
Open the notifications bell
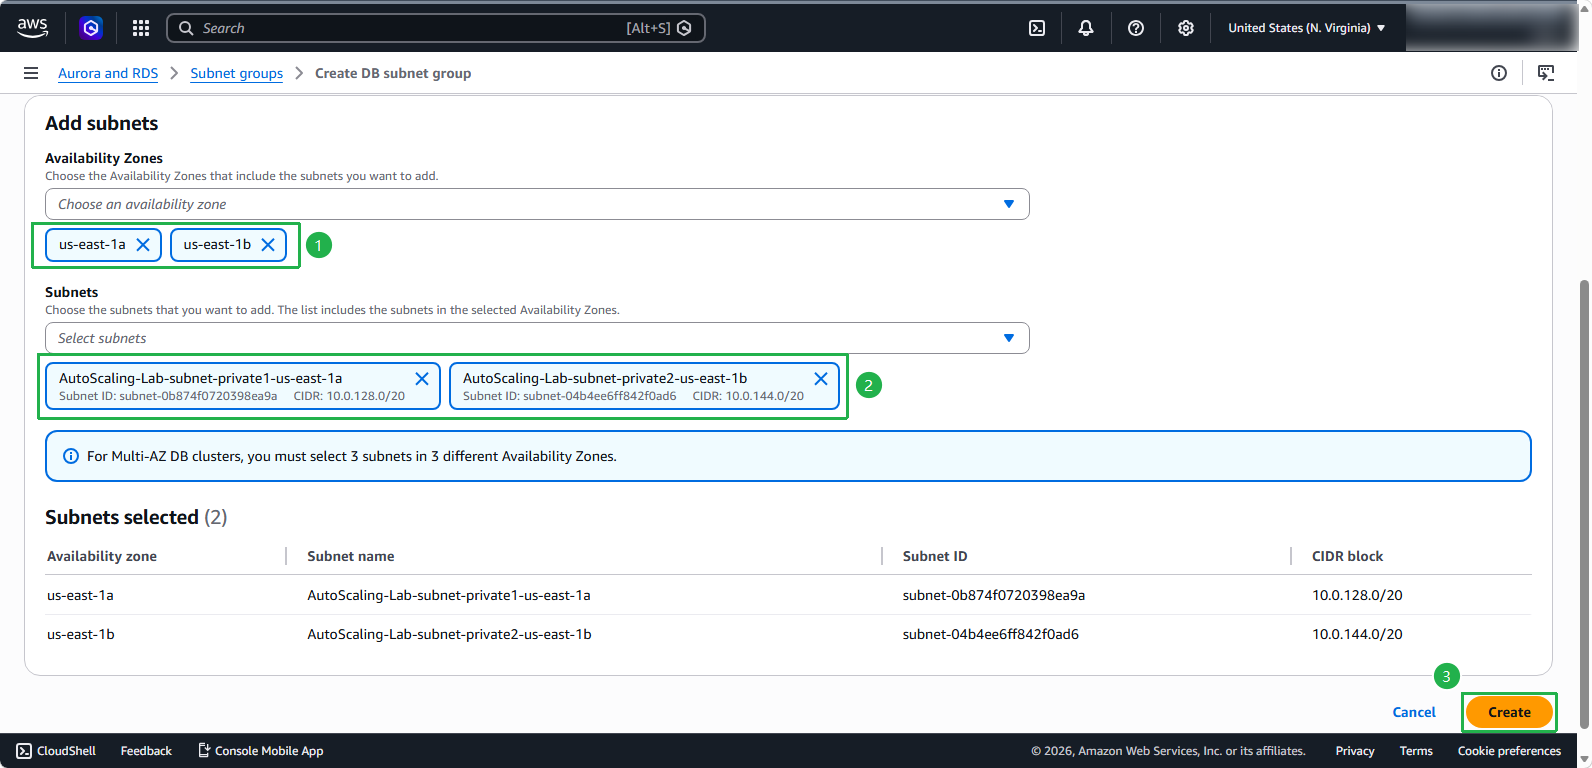(1086, 28)
